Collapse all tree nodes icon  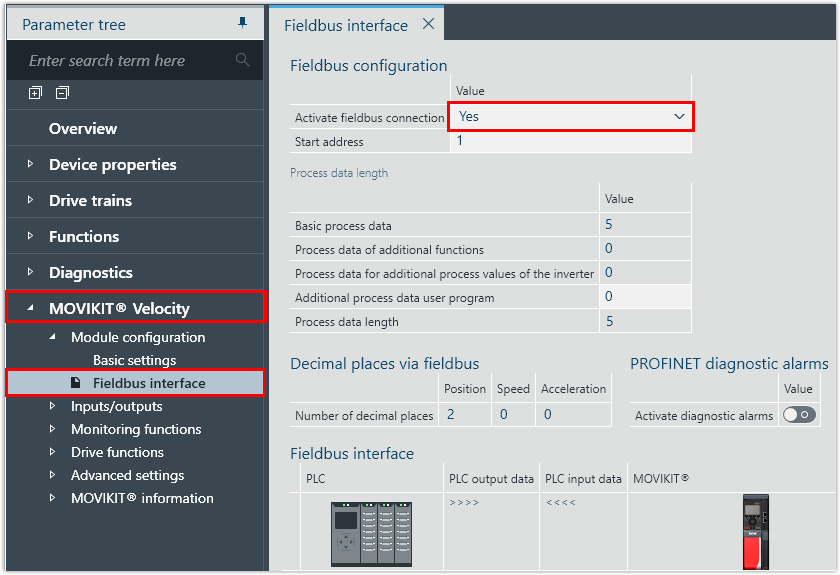click(x=62, y=93)
